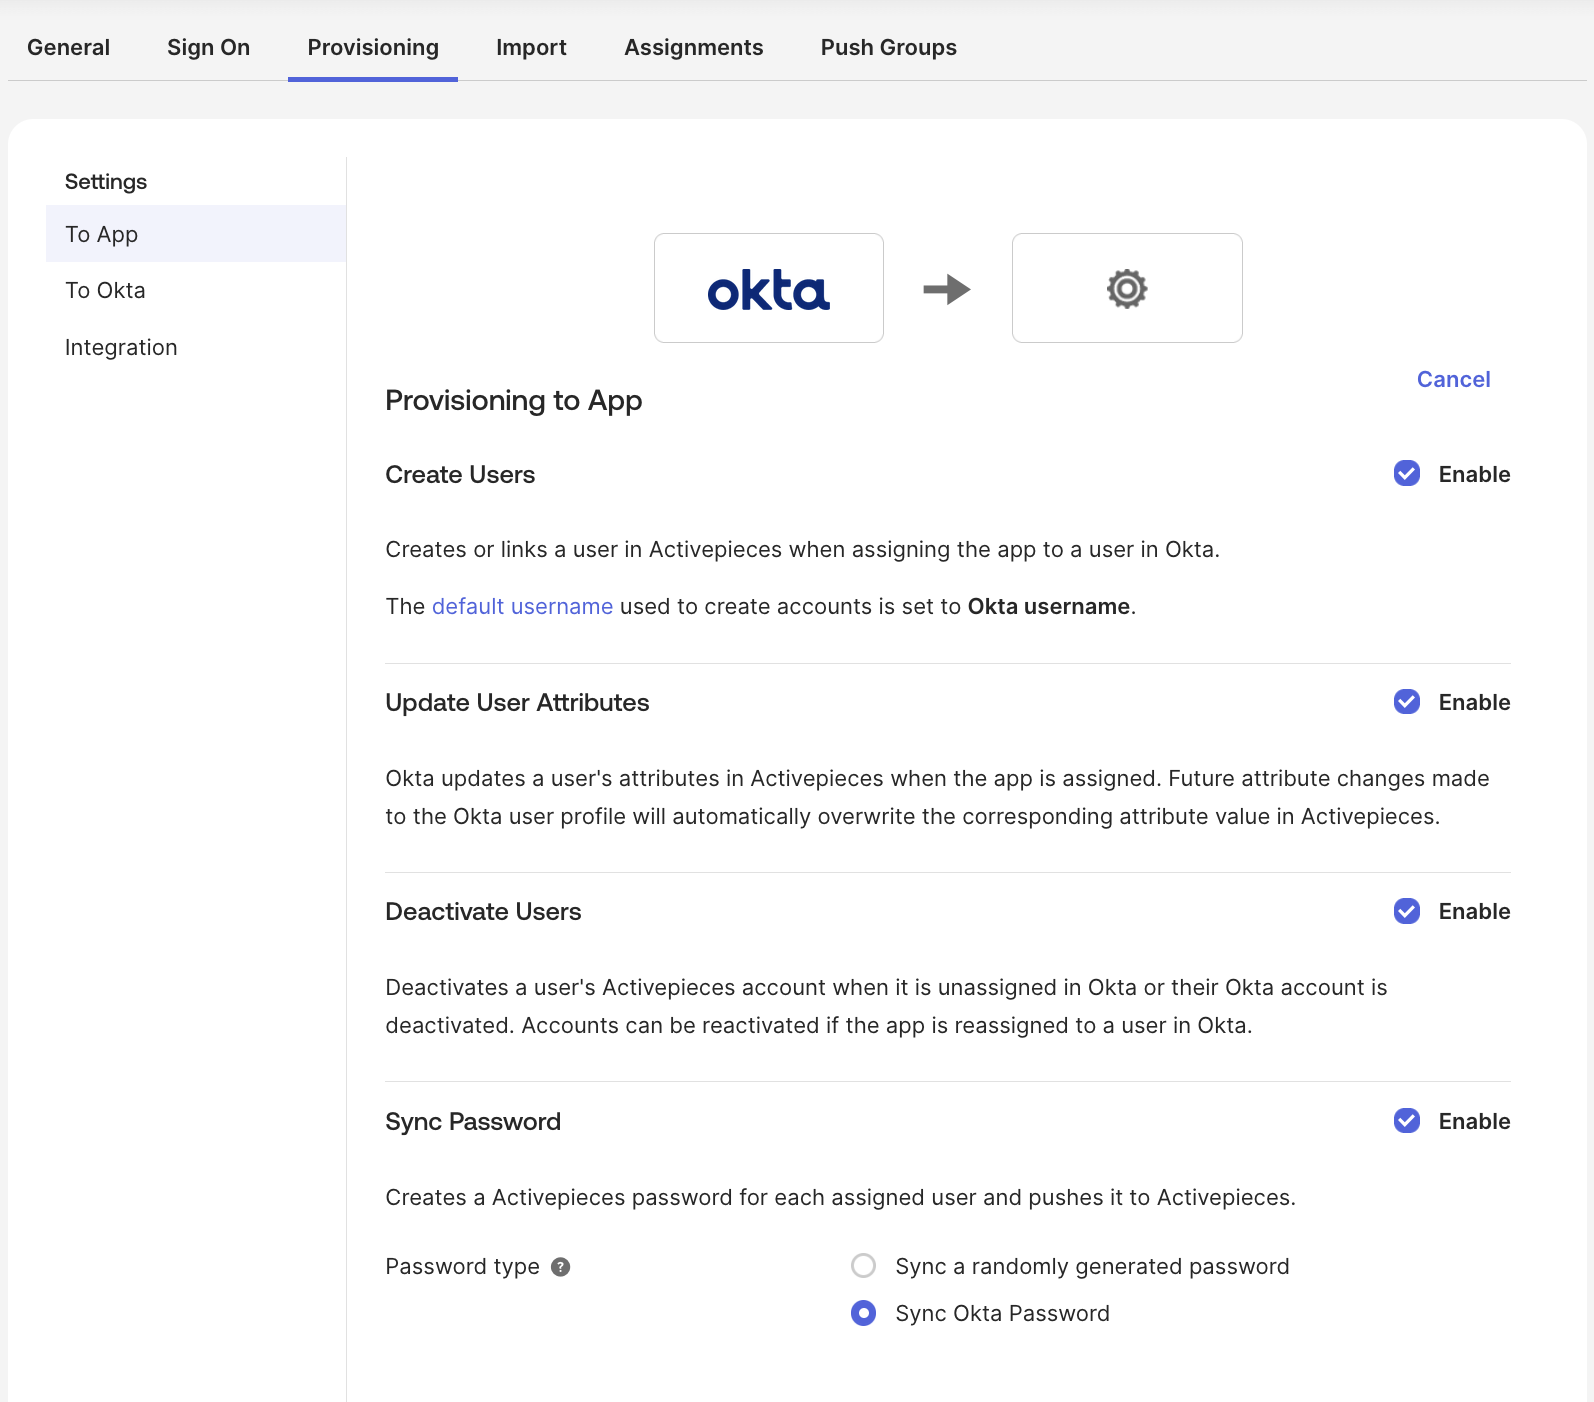Click the Settings sidebar heading

(106, 181)
